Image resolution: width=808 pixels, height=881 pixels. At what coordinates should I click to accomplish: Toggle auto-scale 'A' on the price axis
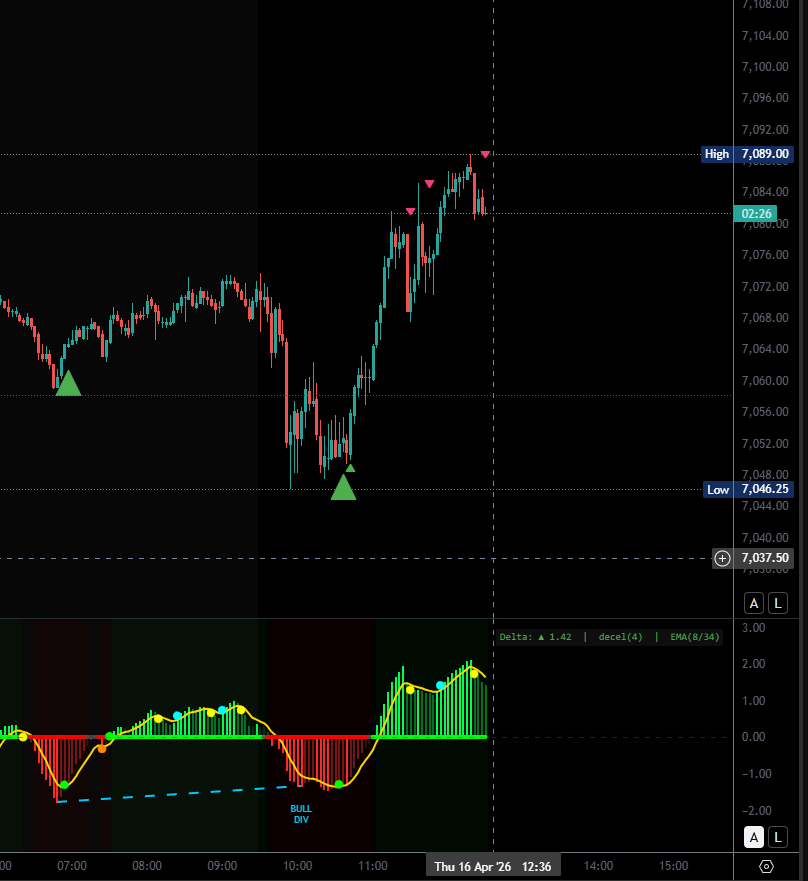[x=754, y=603]
